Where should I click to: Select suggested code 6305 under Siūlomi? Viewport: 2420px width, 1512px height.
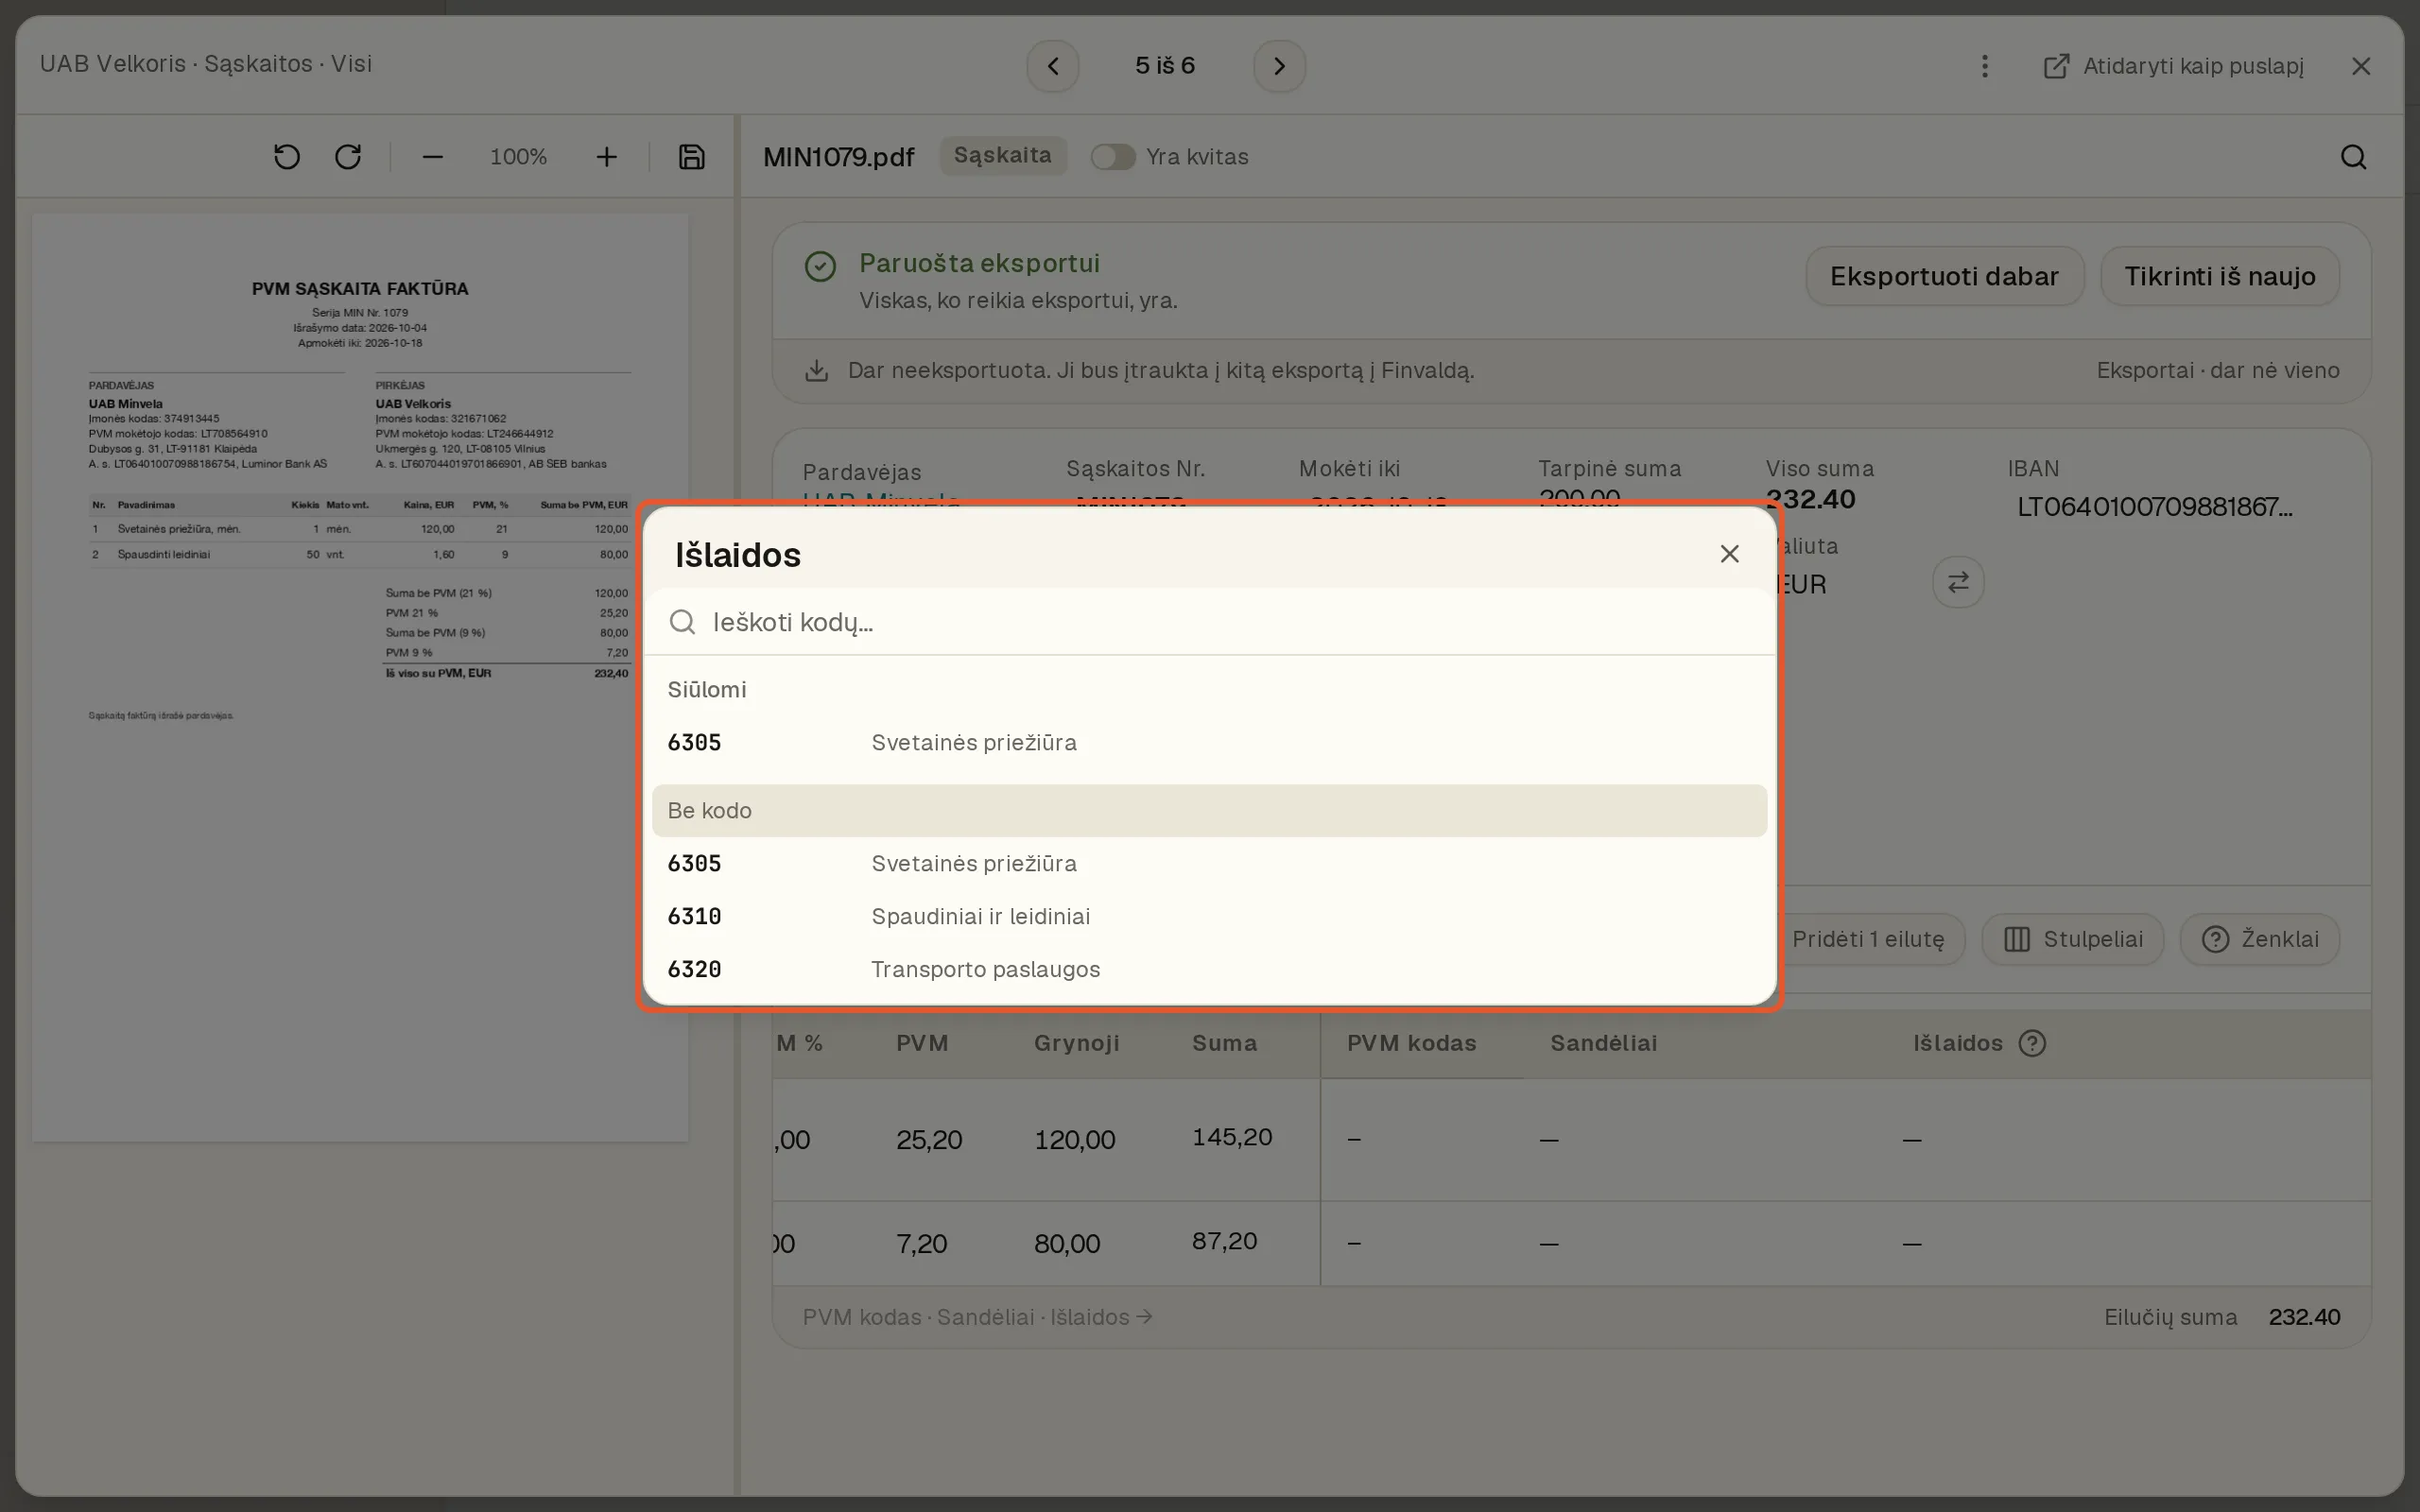(x=1210, y=742)
